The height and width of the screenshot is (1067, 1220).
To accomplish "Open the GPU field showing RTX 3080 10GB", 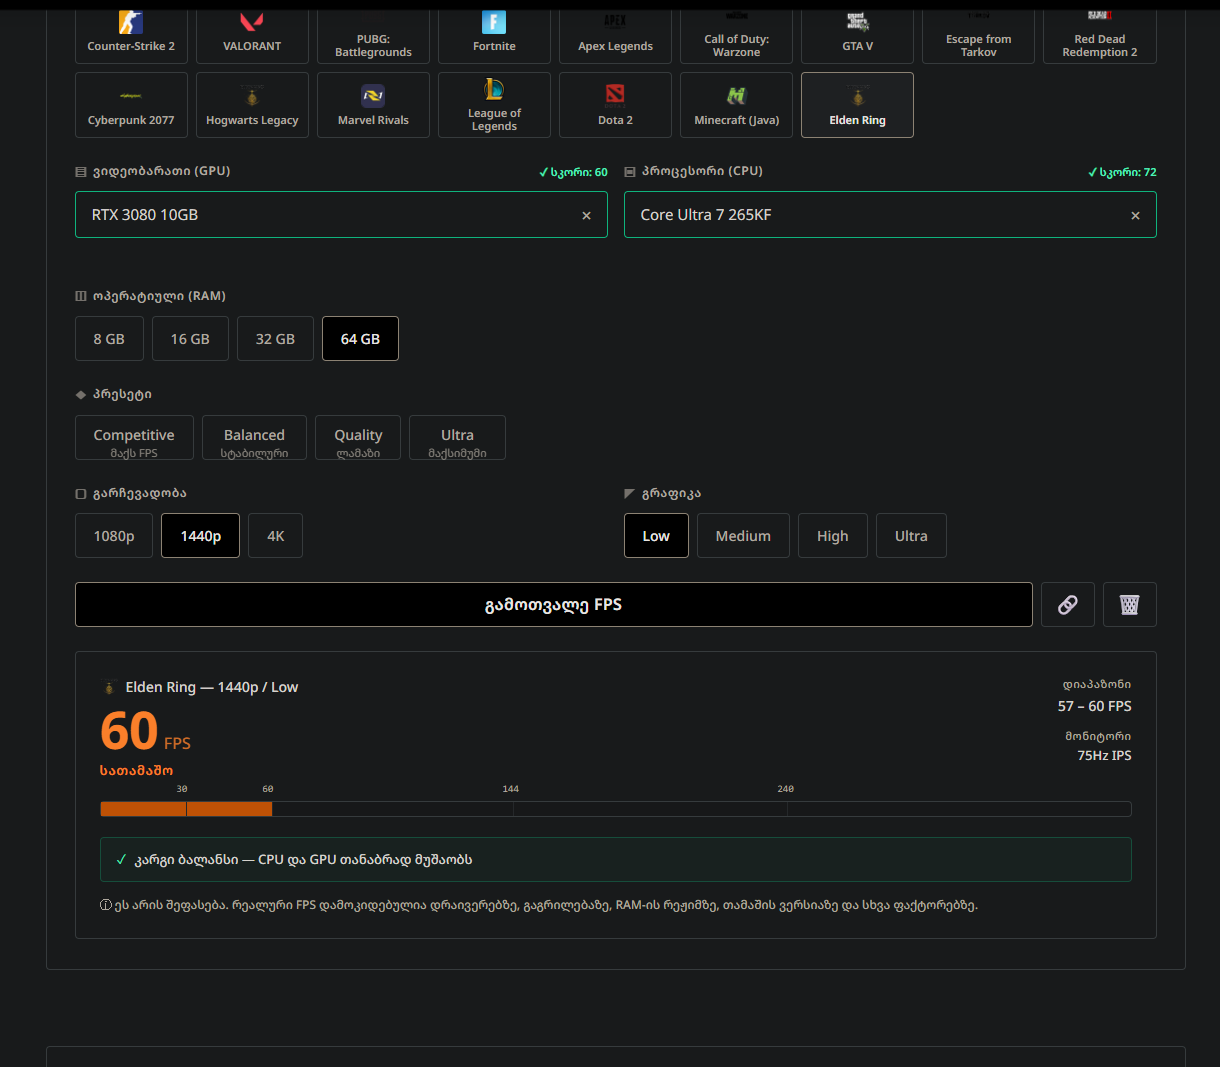I will click(x=320, y=215).
